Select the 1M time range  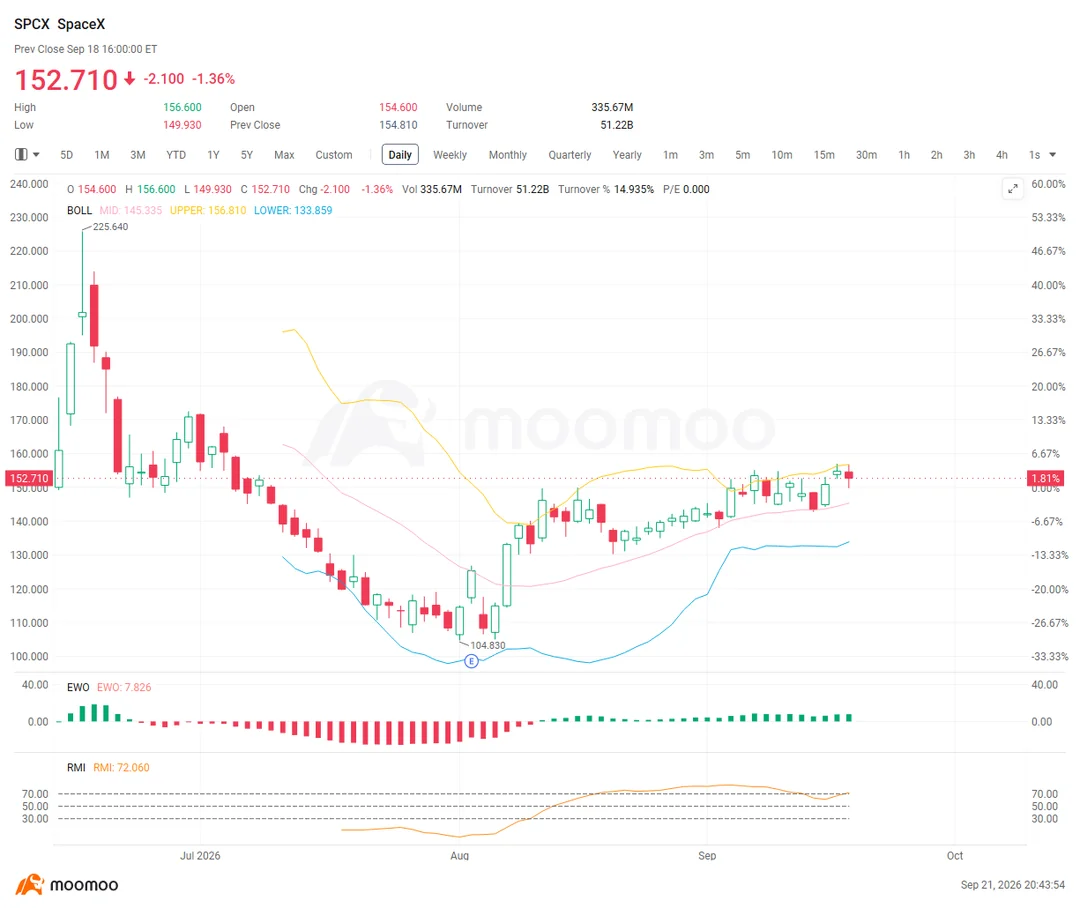coord(102,155)
